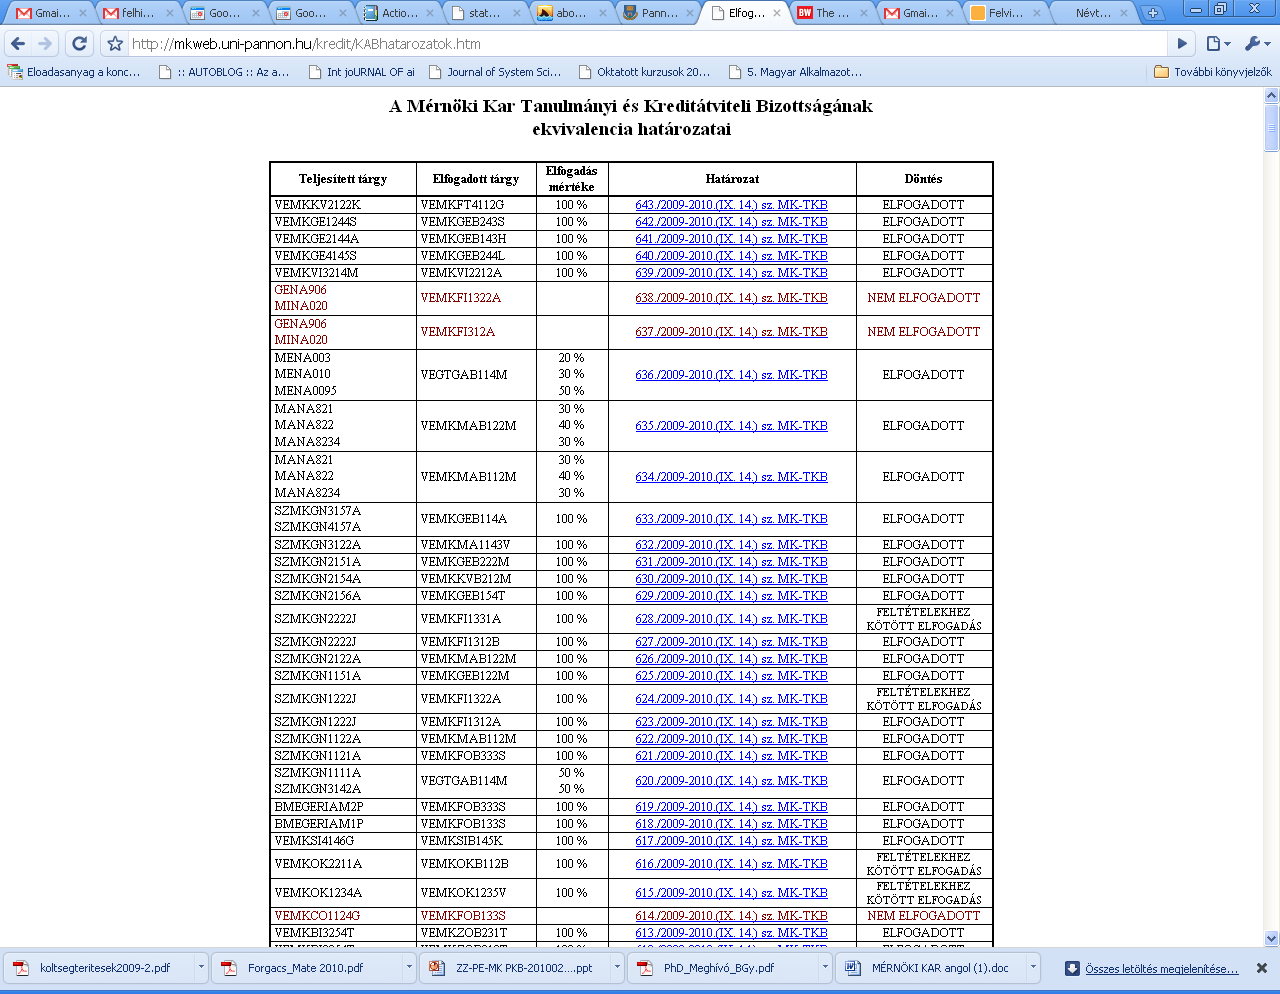This screenshot has height=994, width=1280.
Task: Close the downloads bar
Action: click(x=1262, y=968)
